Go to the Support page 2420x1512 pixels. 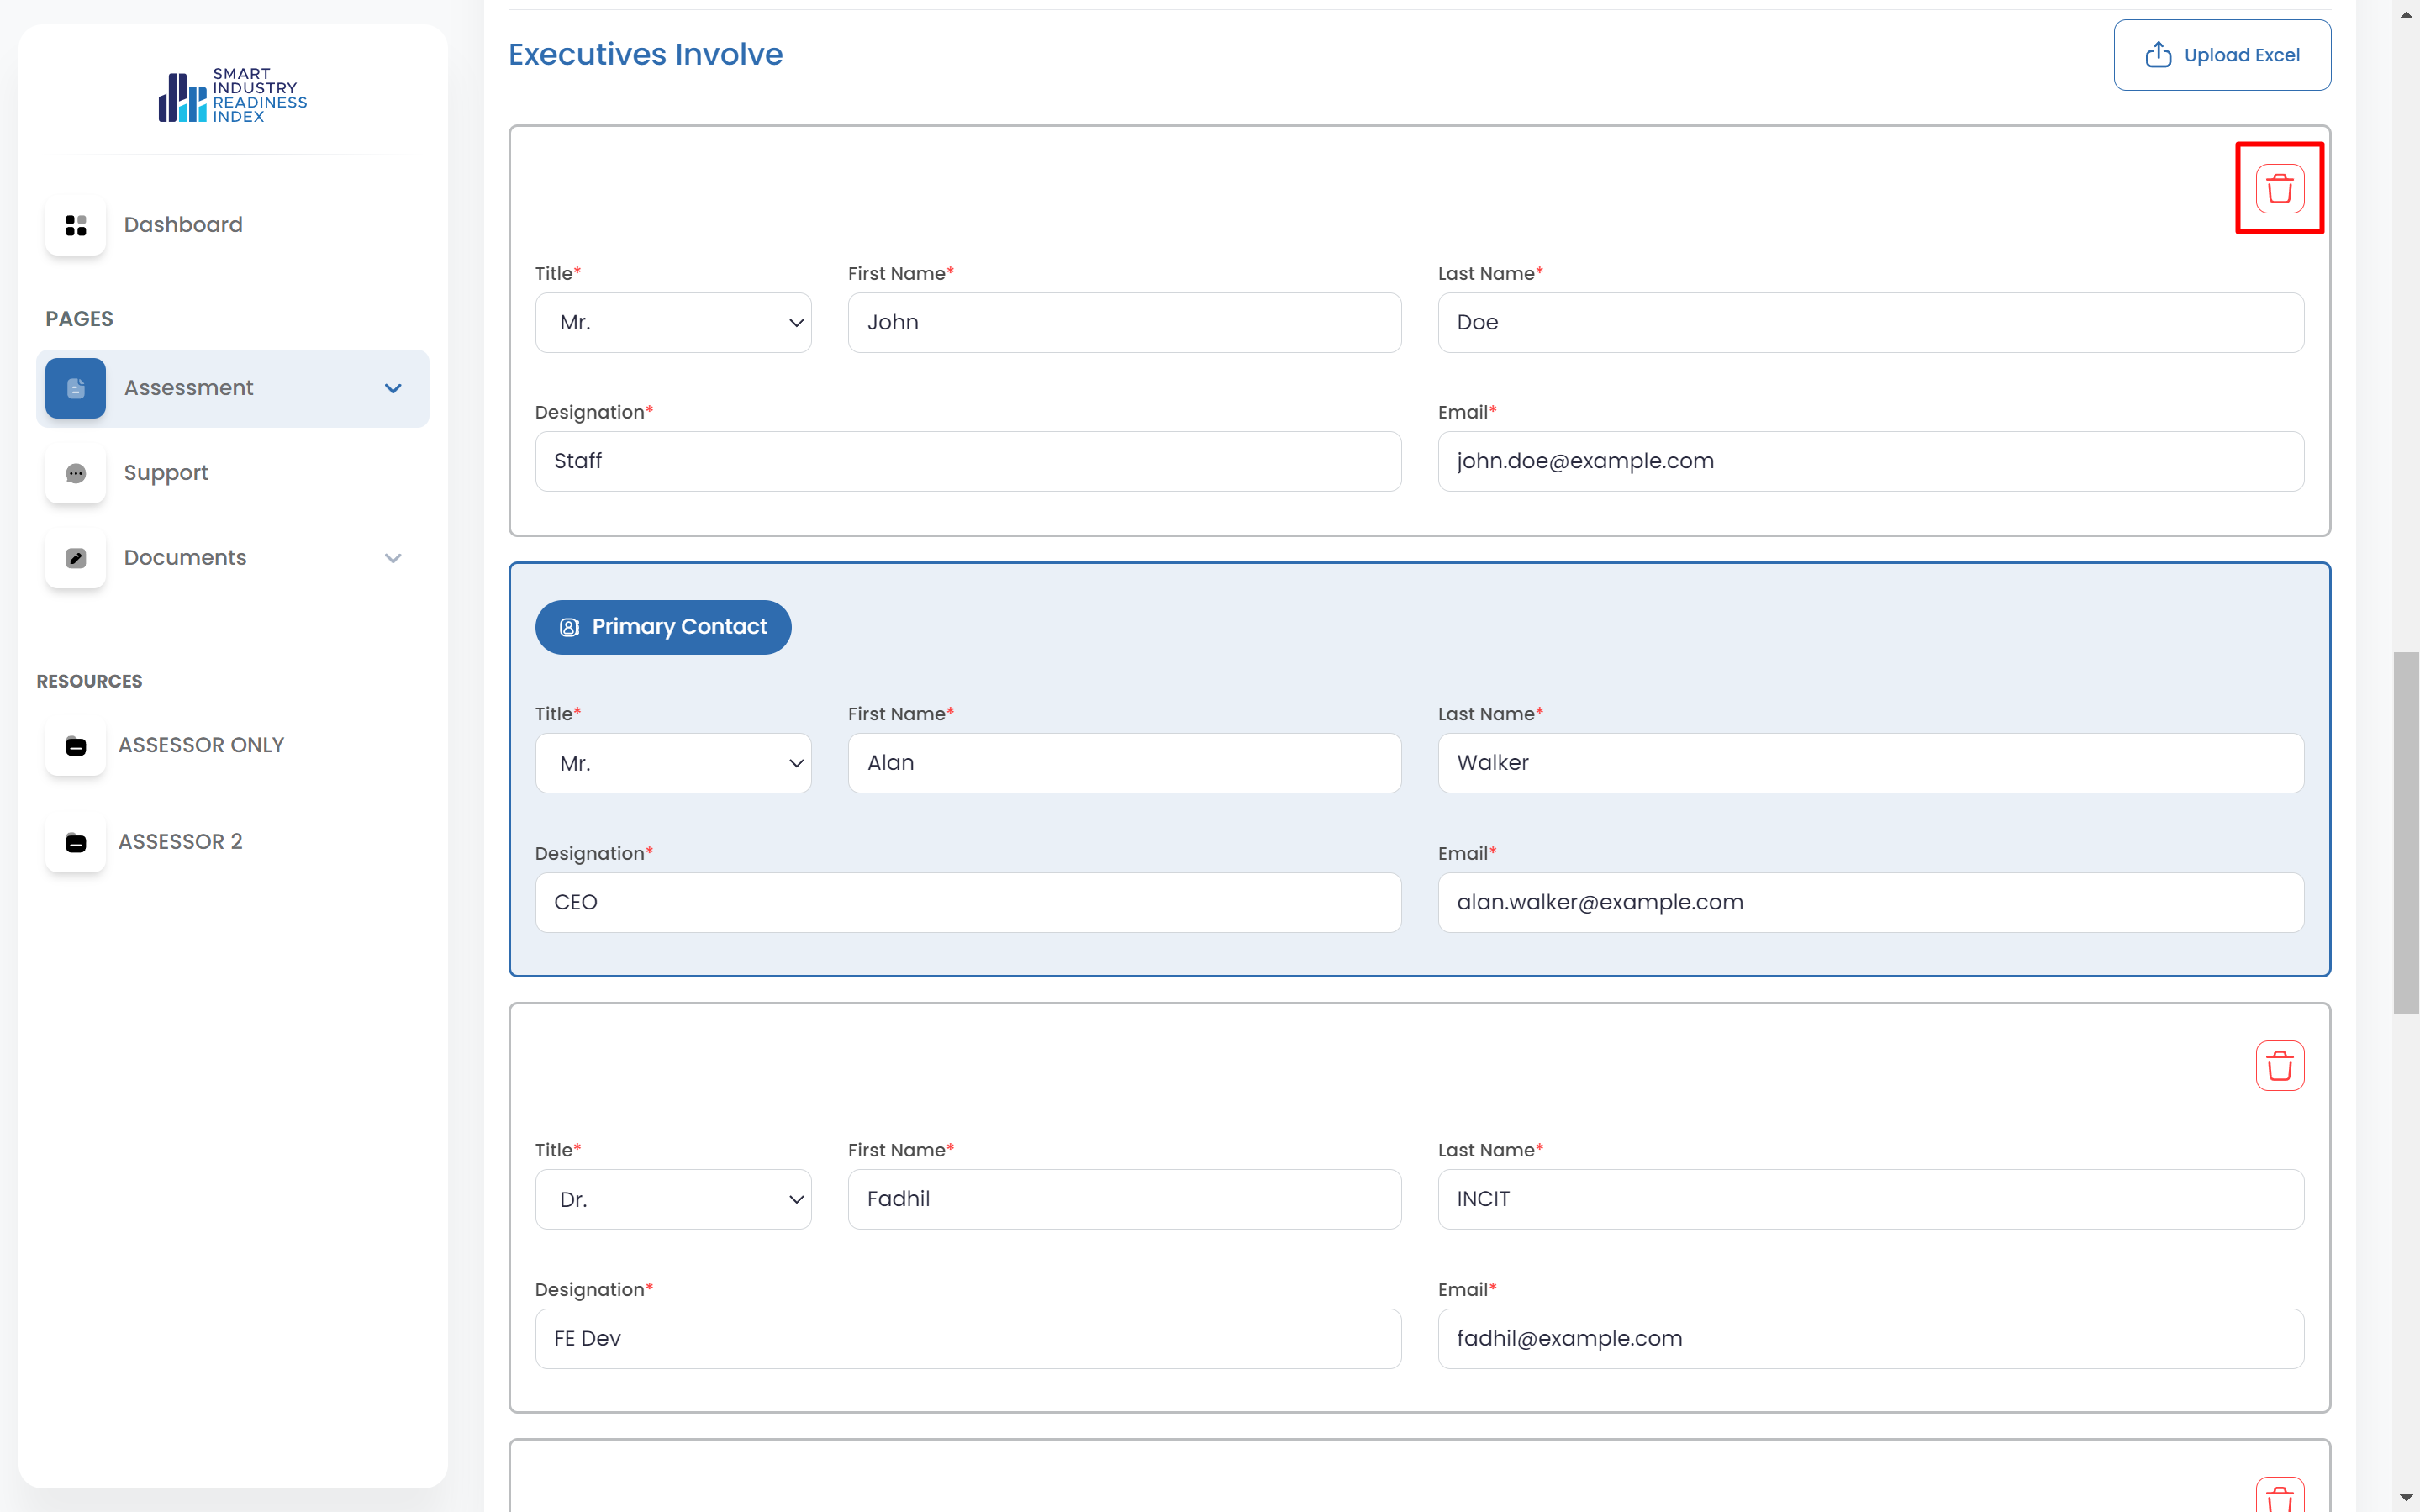(x=166, y=473)
